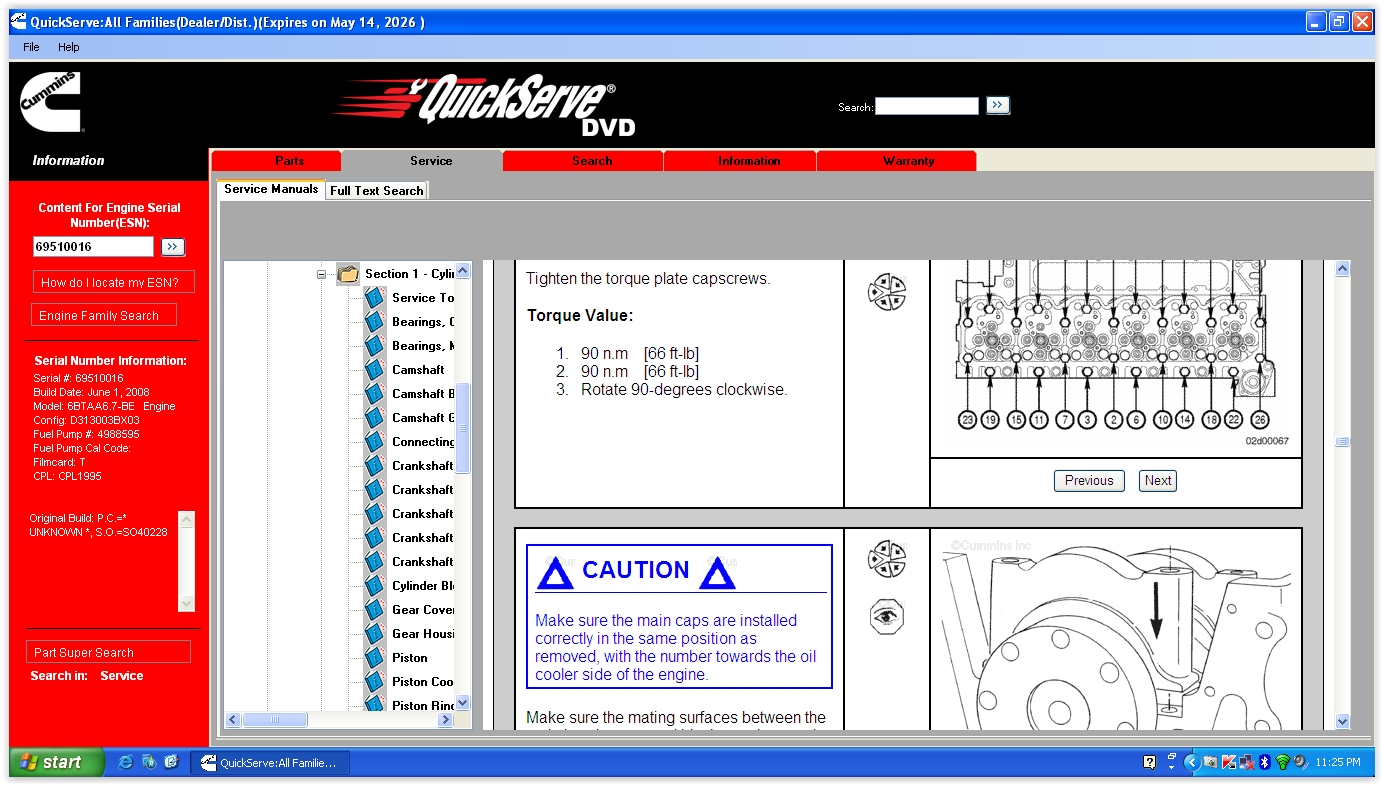Select the Gear Cover tree item
The height and width of the screenshot is (785, 1383).
click(423, 610)
